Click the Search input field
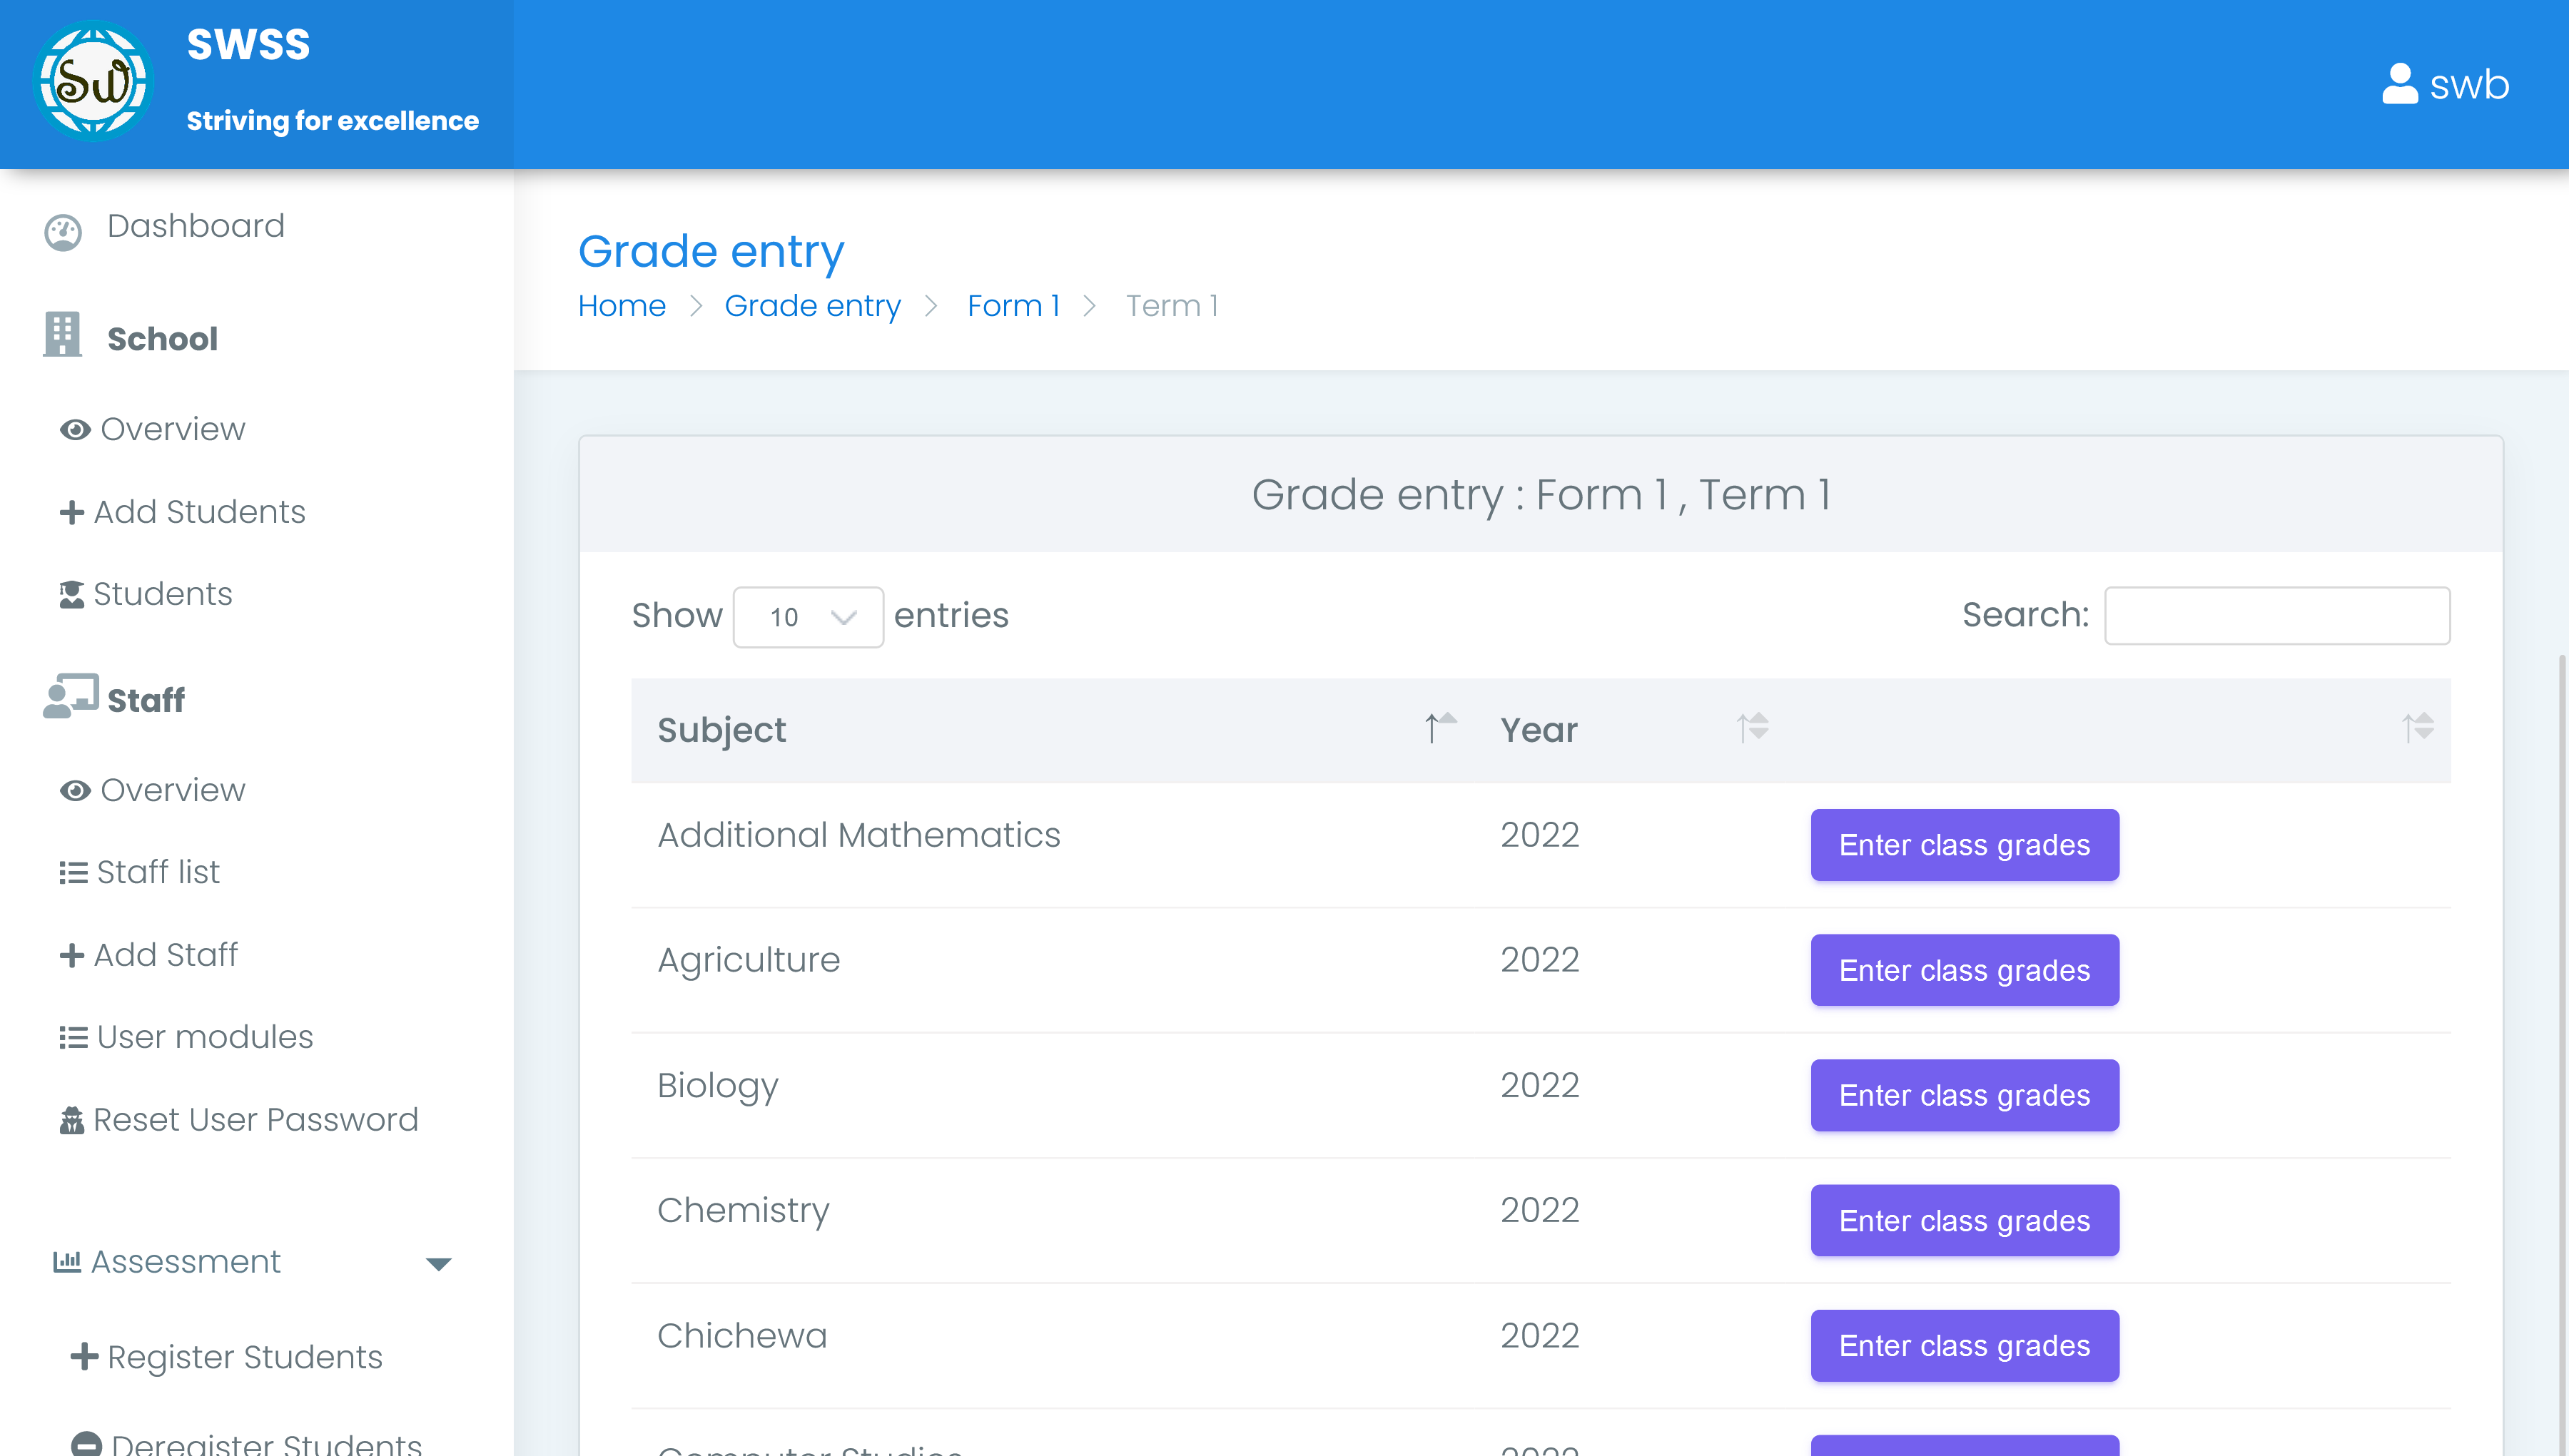 point(2276,616)
